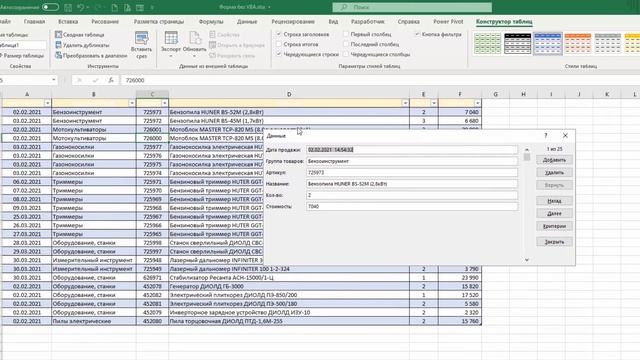
Task: Select cell with text Пила торцовочная ДИОЛД ПТД-1,6М-255
Action: click(289, 321)
